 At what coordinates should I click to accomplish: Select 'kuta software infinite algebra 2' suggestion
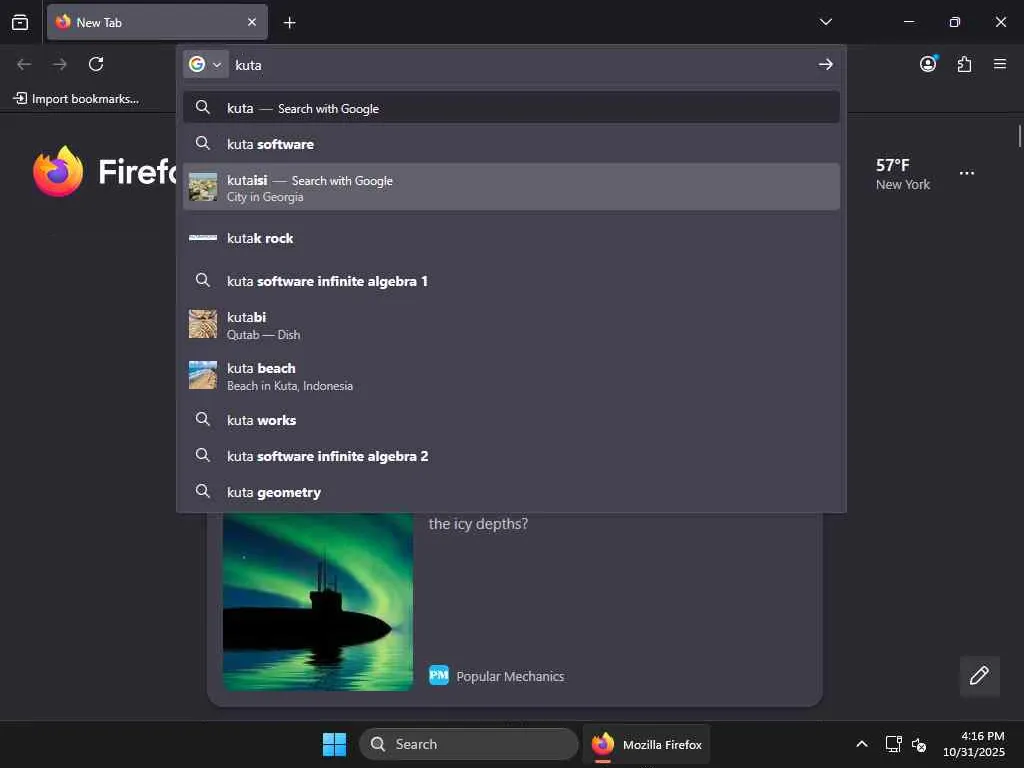click(511, 456)
